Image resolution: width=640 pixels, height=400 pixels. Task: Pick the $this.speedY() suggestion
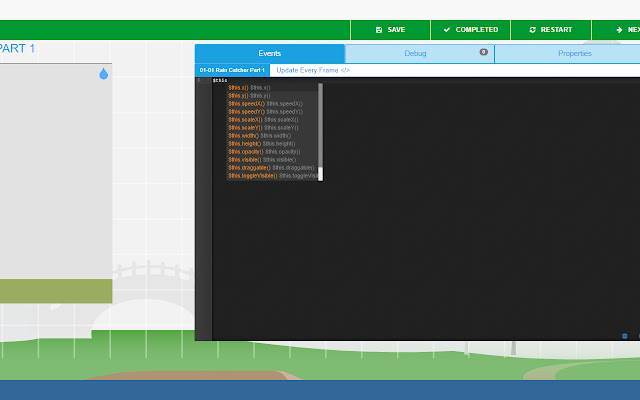(272, 112)
